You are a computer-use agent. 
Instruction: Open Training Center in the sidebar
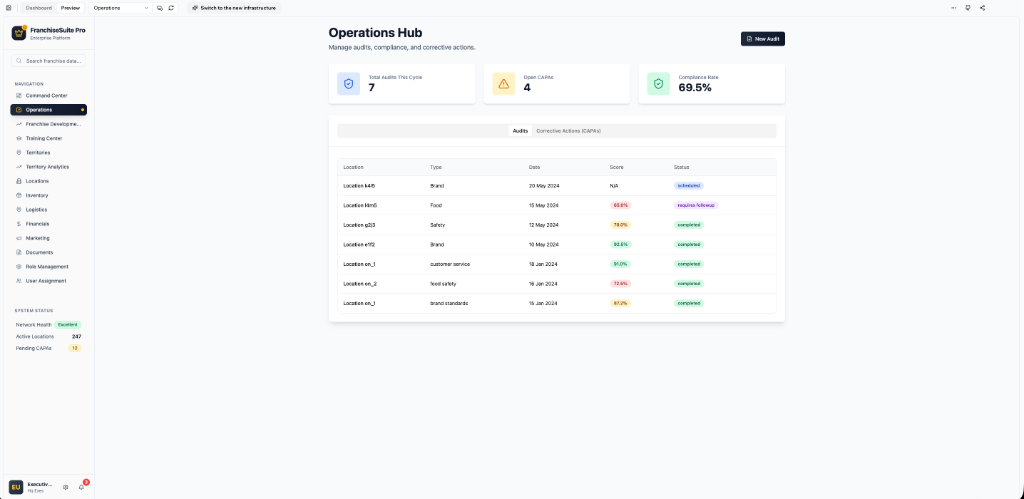pos(48,138)
